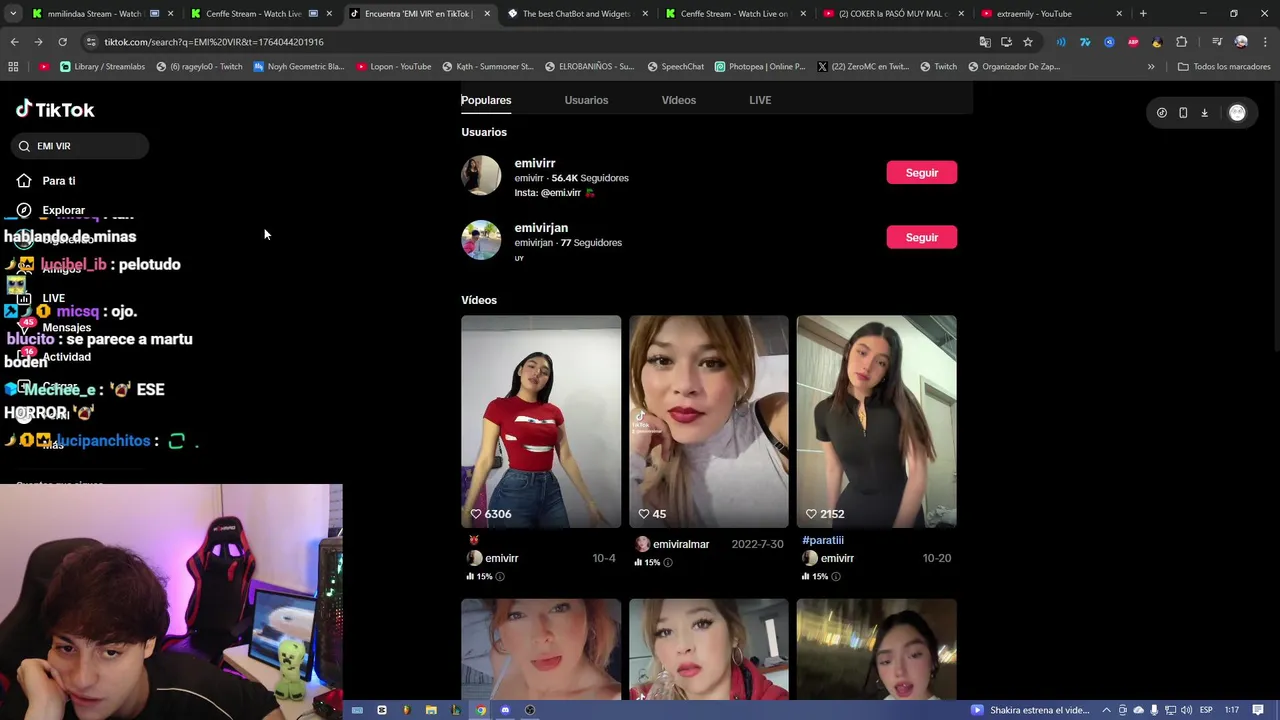Image resolution: width=1280 pixels, height=720 pixels.
Task: Open the taskbar notification center icon
Action: click(1258, 710)
